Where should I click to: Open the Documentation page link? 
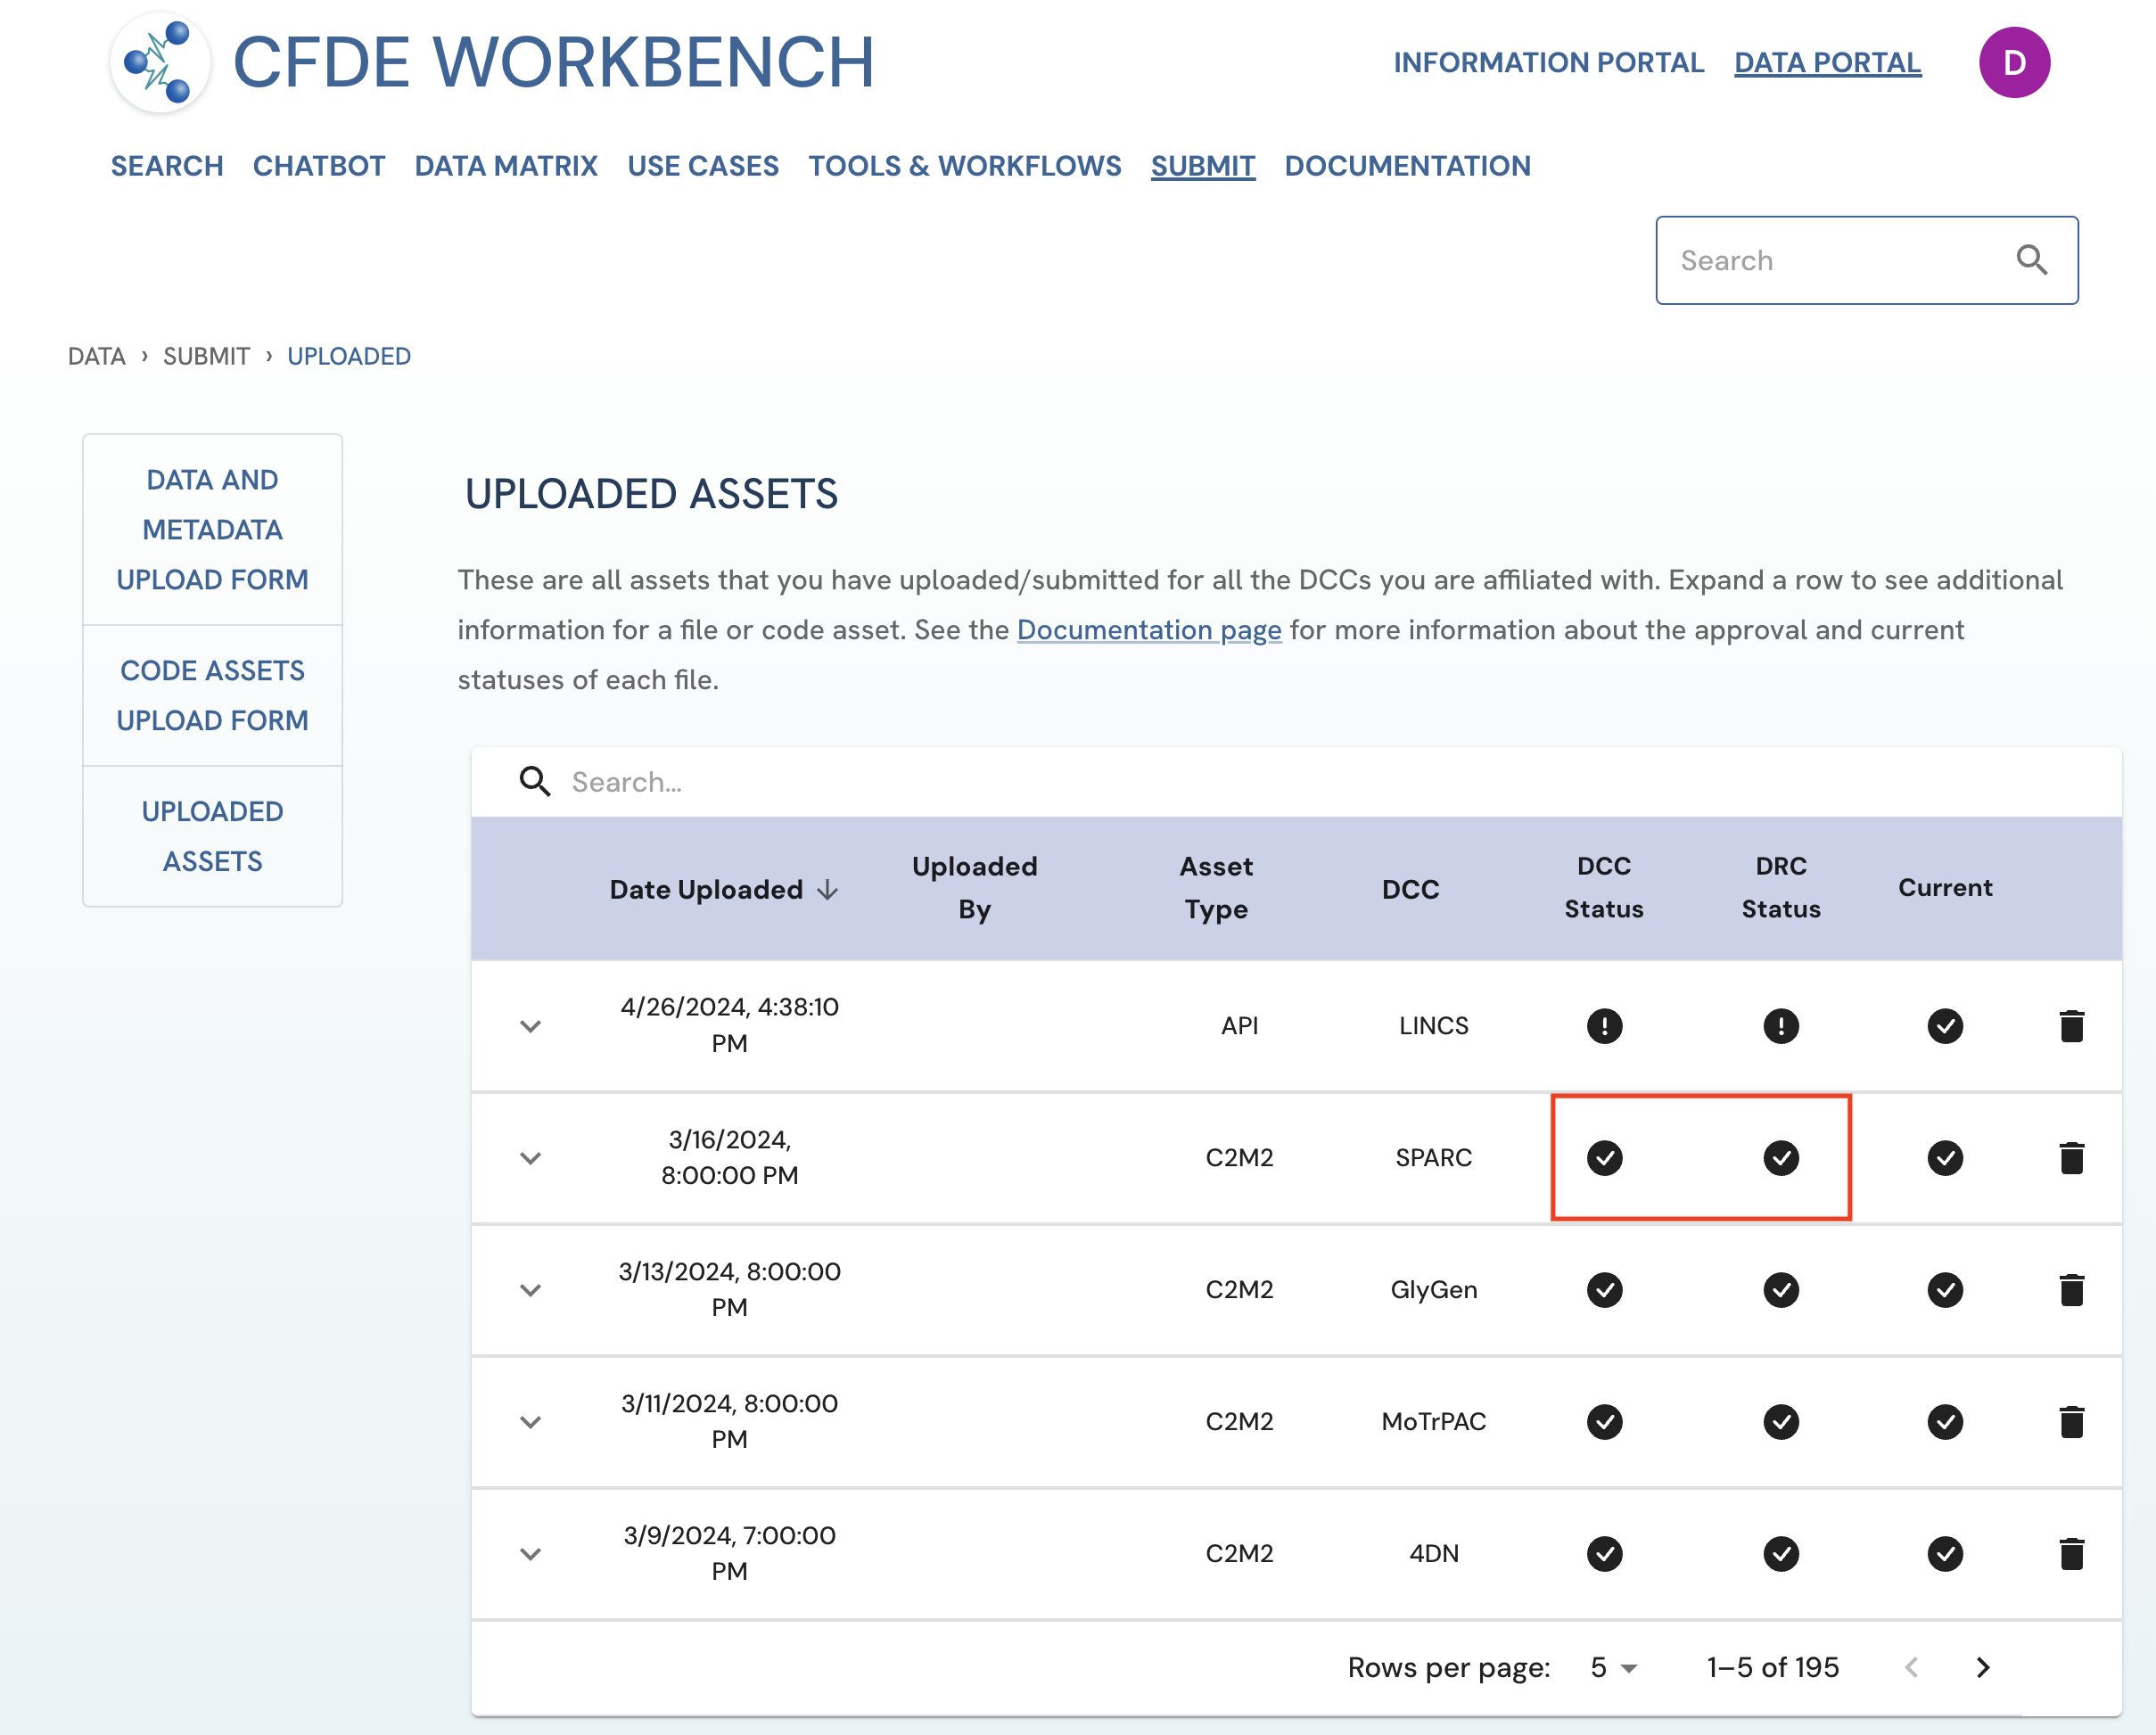pyautogui.click(x=1148, y=630)
